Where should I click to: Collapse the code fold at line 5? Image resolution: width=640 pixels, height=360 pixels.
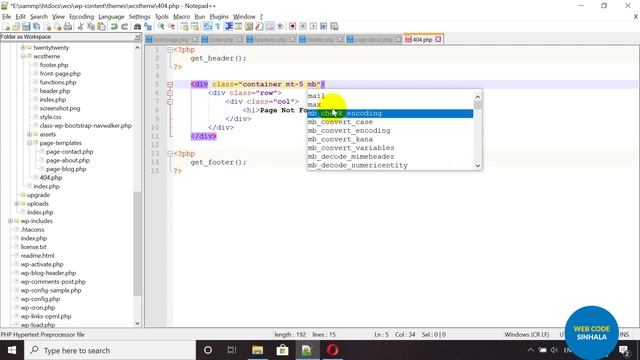click(x=170, y=84)
